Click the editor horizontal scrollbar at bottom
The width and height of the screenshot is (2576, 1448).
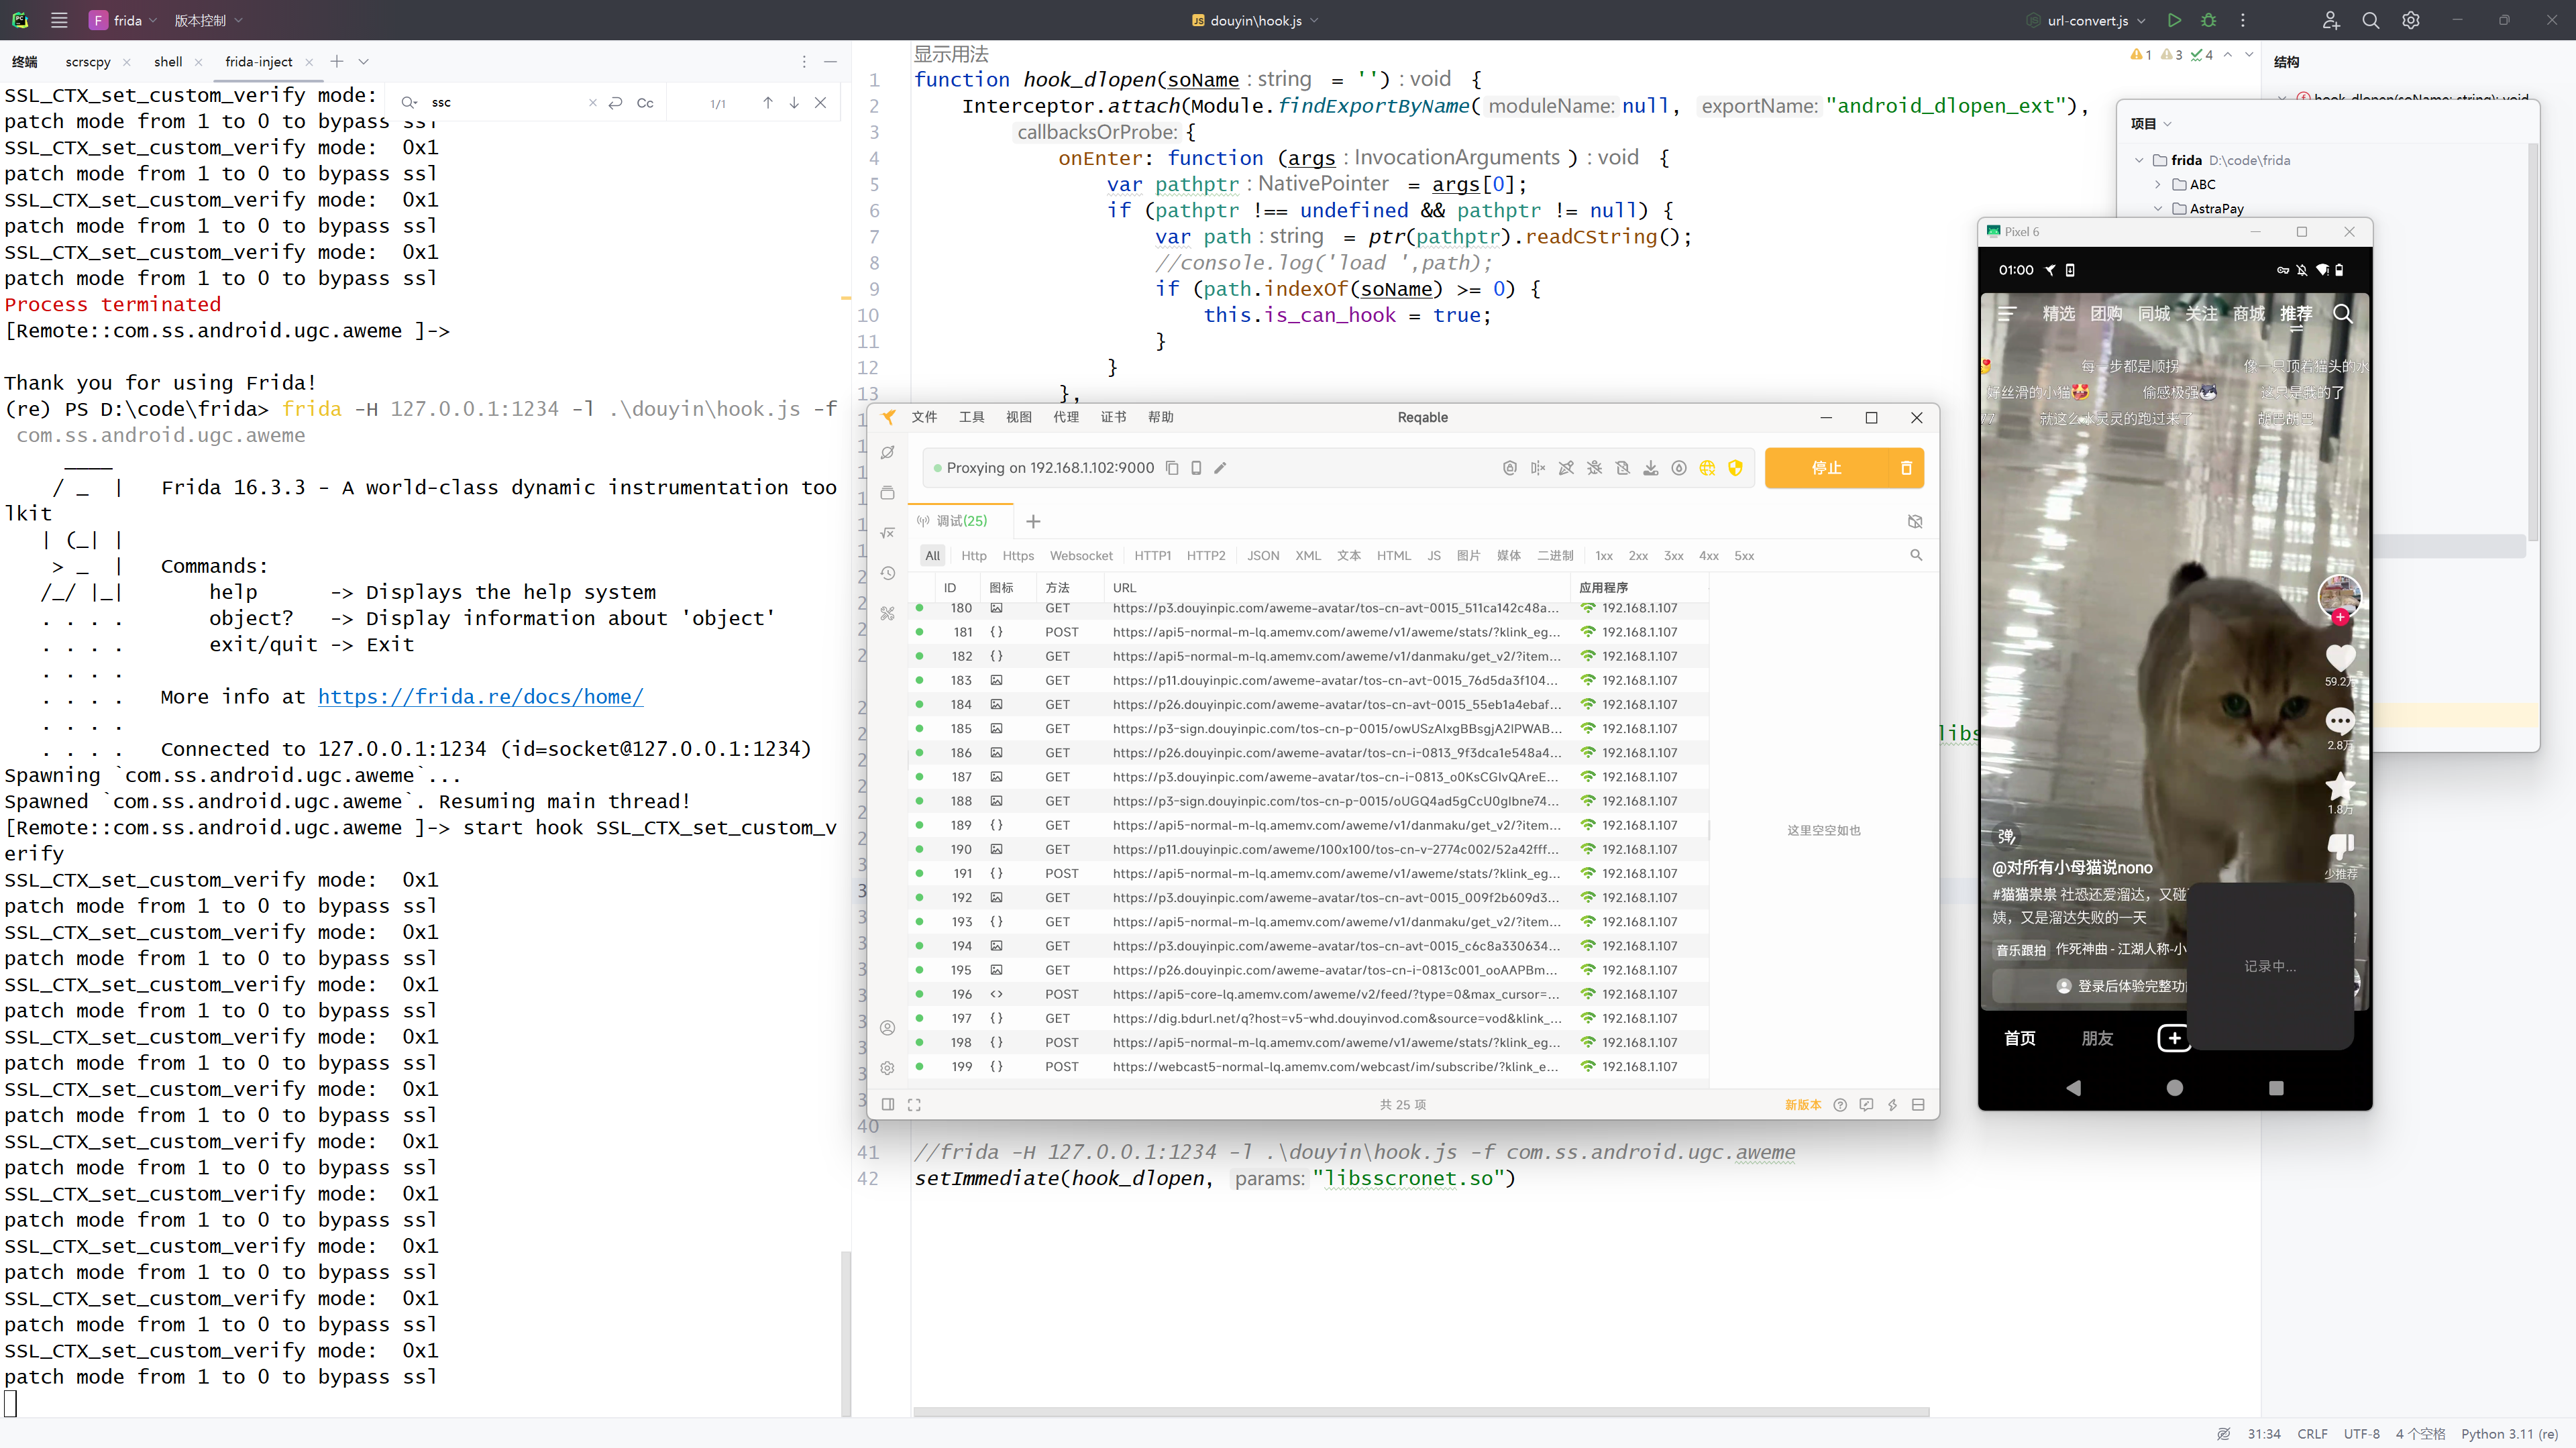[x=1420, y=1412]
